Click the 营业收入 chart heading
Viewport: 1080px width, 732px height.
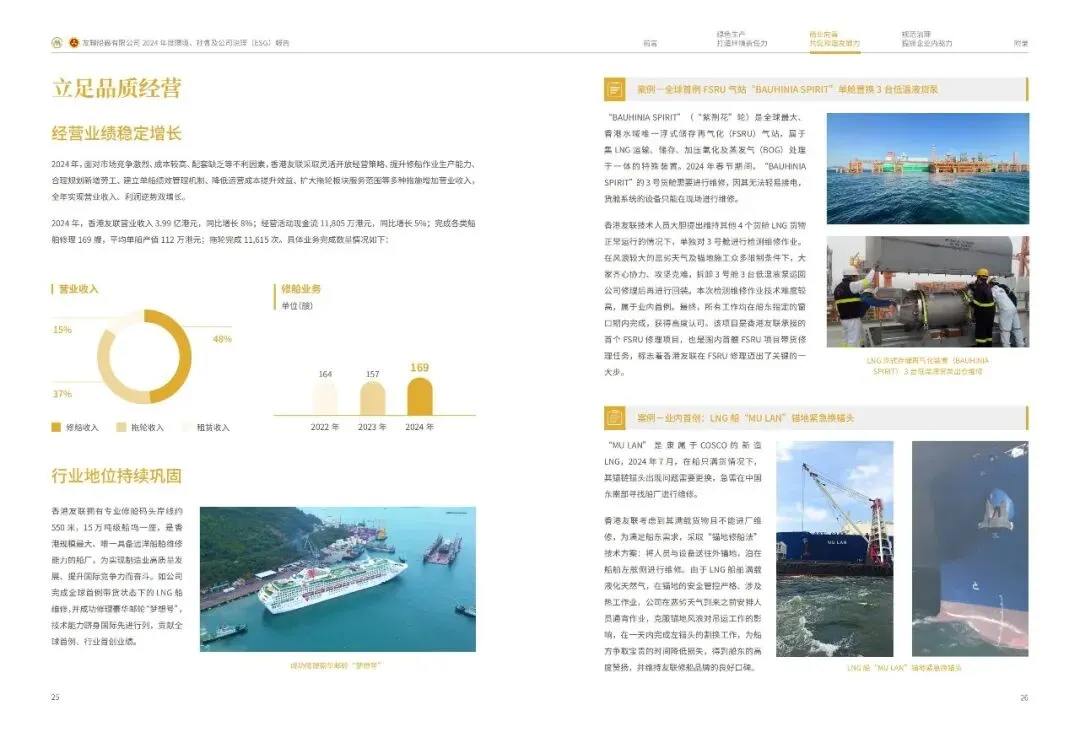(78, 289)
